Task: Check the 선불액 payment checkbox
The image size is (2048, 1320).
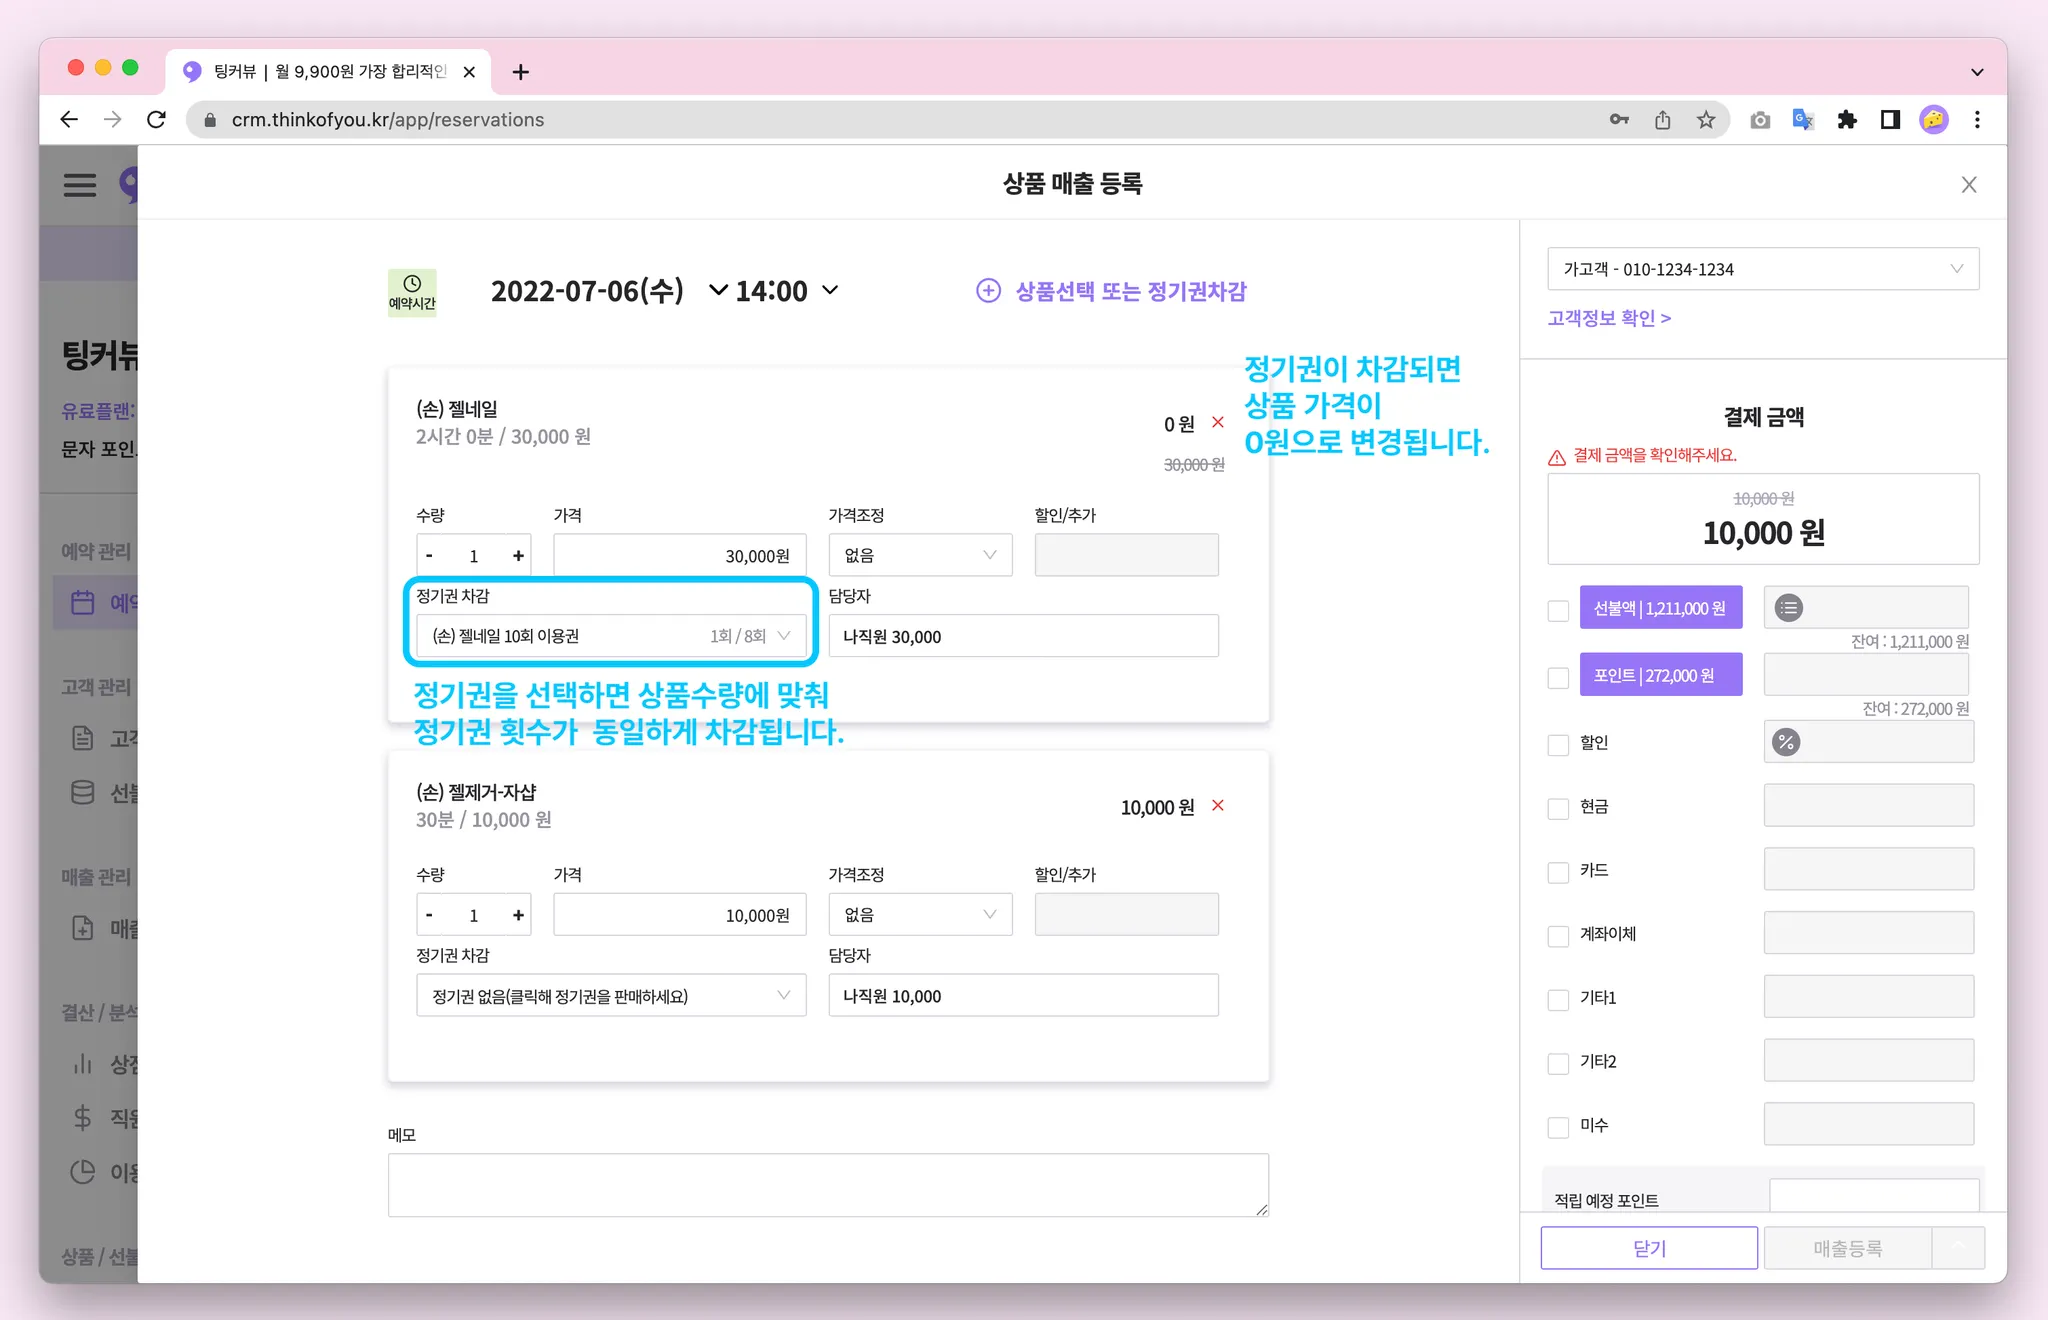Action: click(1558, 610)
